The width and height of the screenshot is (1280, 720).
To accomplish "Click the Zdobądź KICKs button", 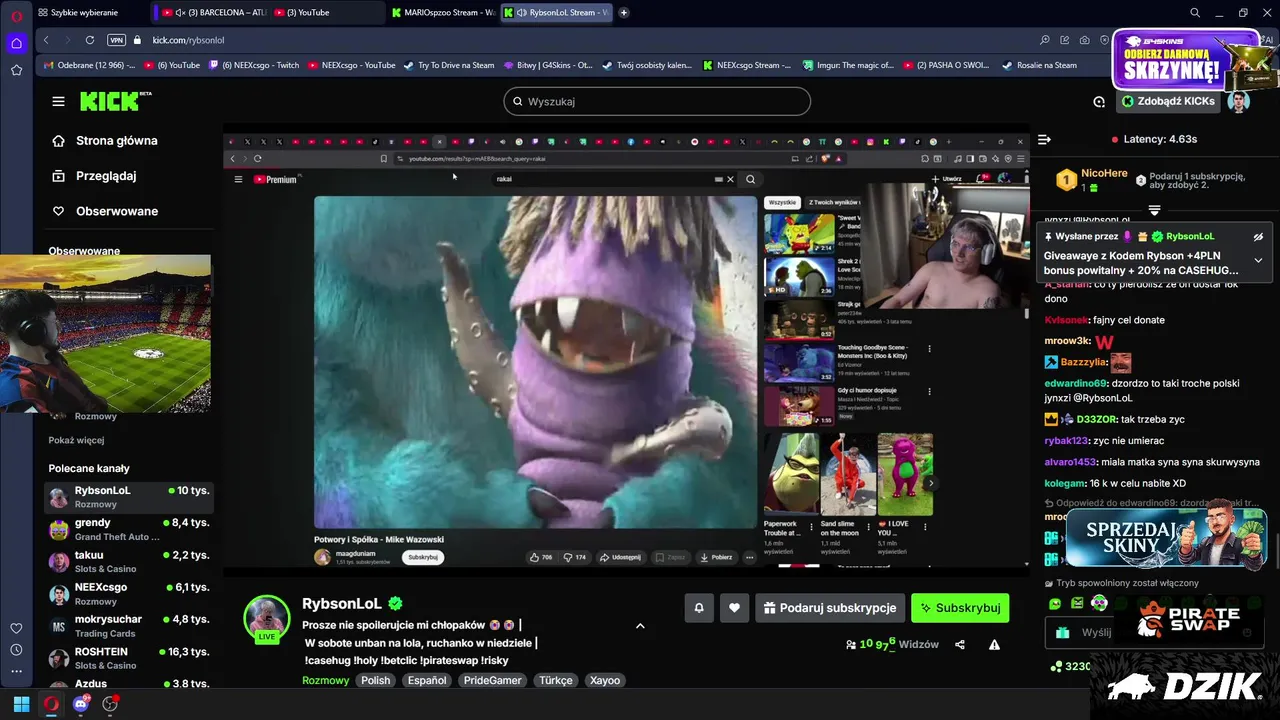I will (x=1168, y=101).
